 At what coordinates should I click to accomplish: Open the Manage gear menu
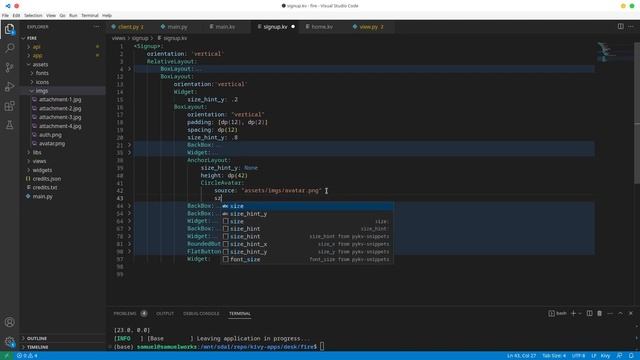[9, 342]
